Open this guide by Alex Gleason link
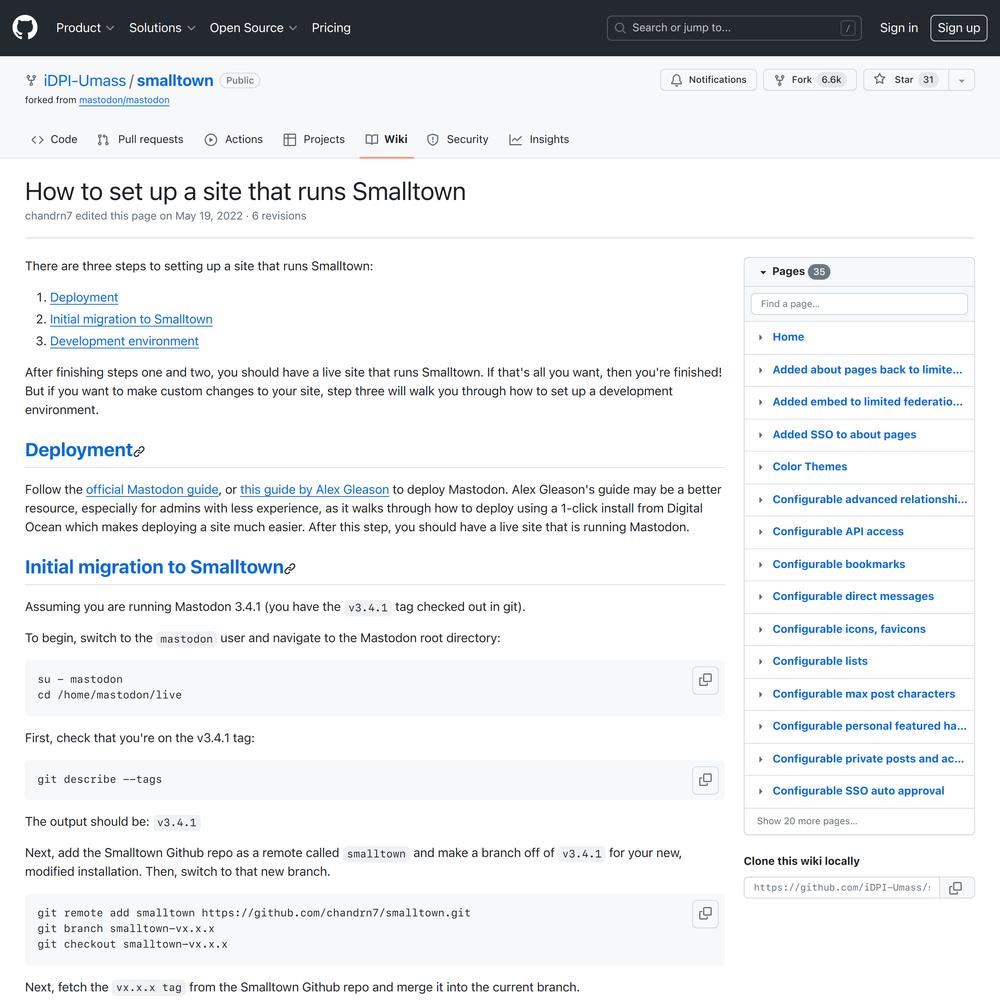The height and width of the screenshot is (1000, 1000). (314, 490)
